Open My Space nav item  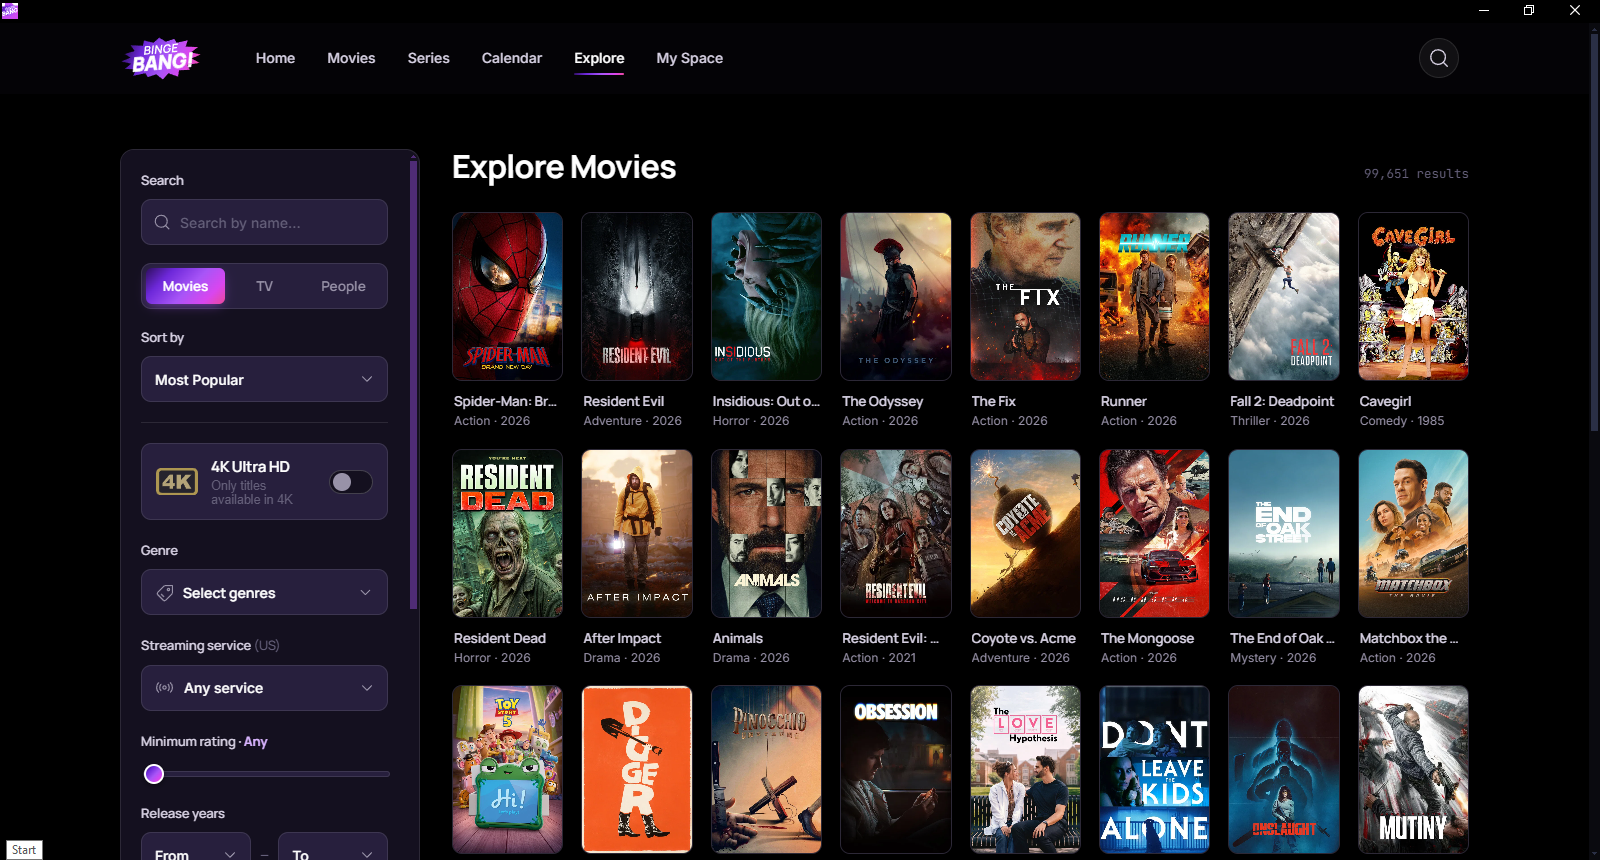[689, 58]
